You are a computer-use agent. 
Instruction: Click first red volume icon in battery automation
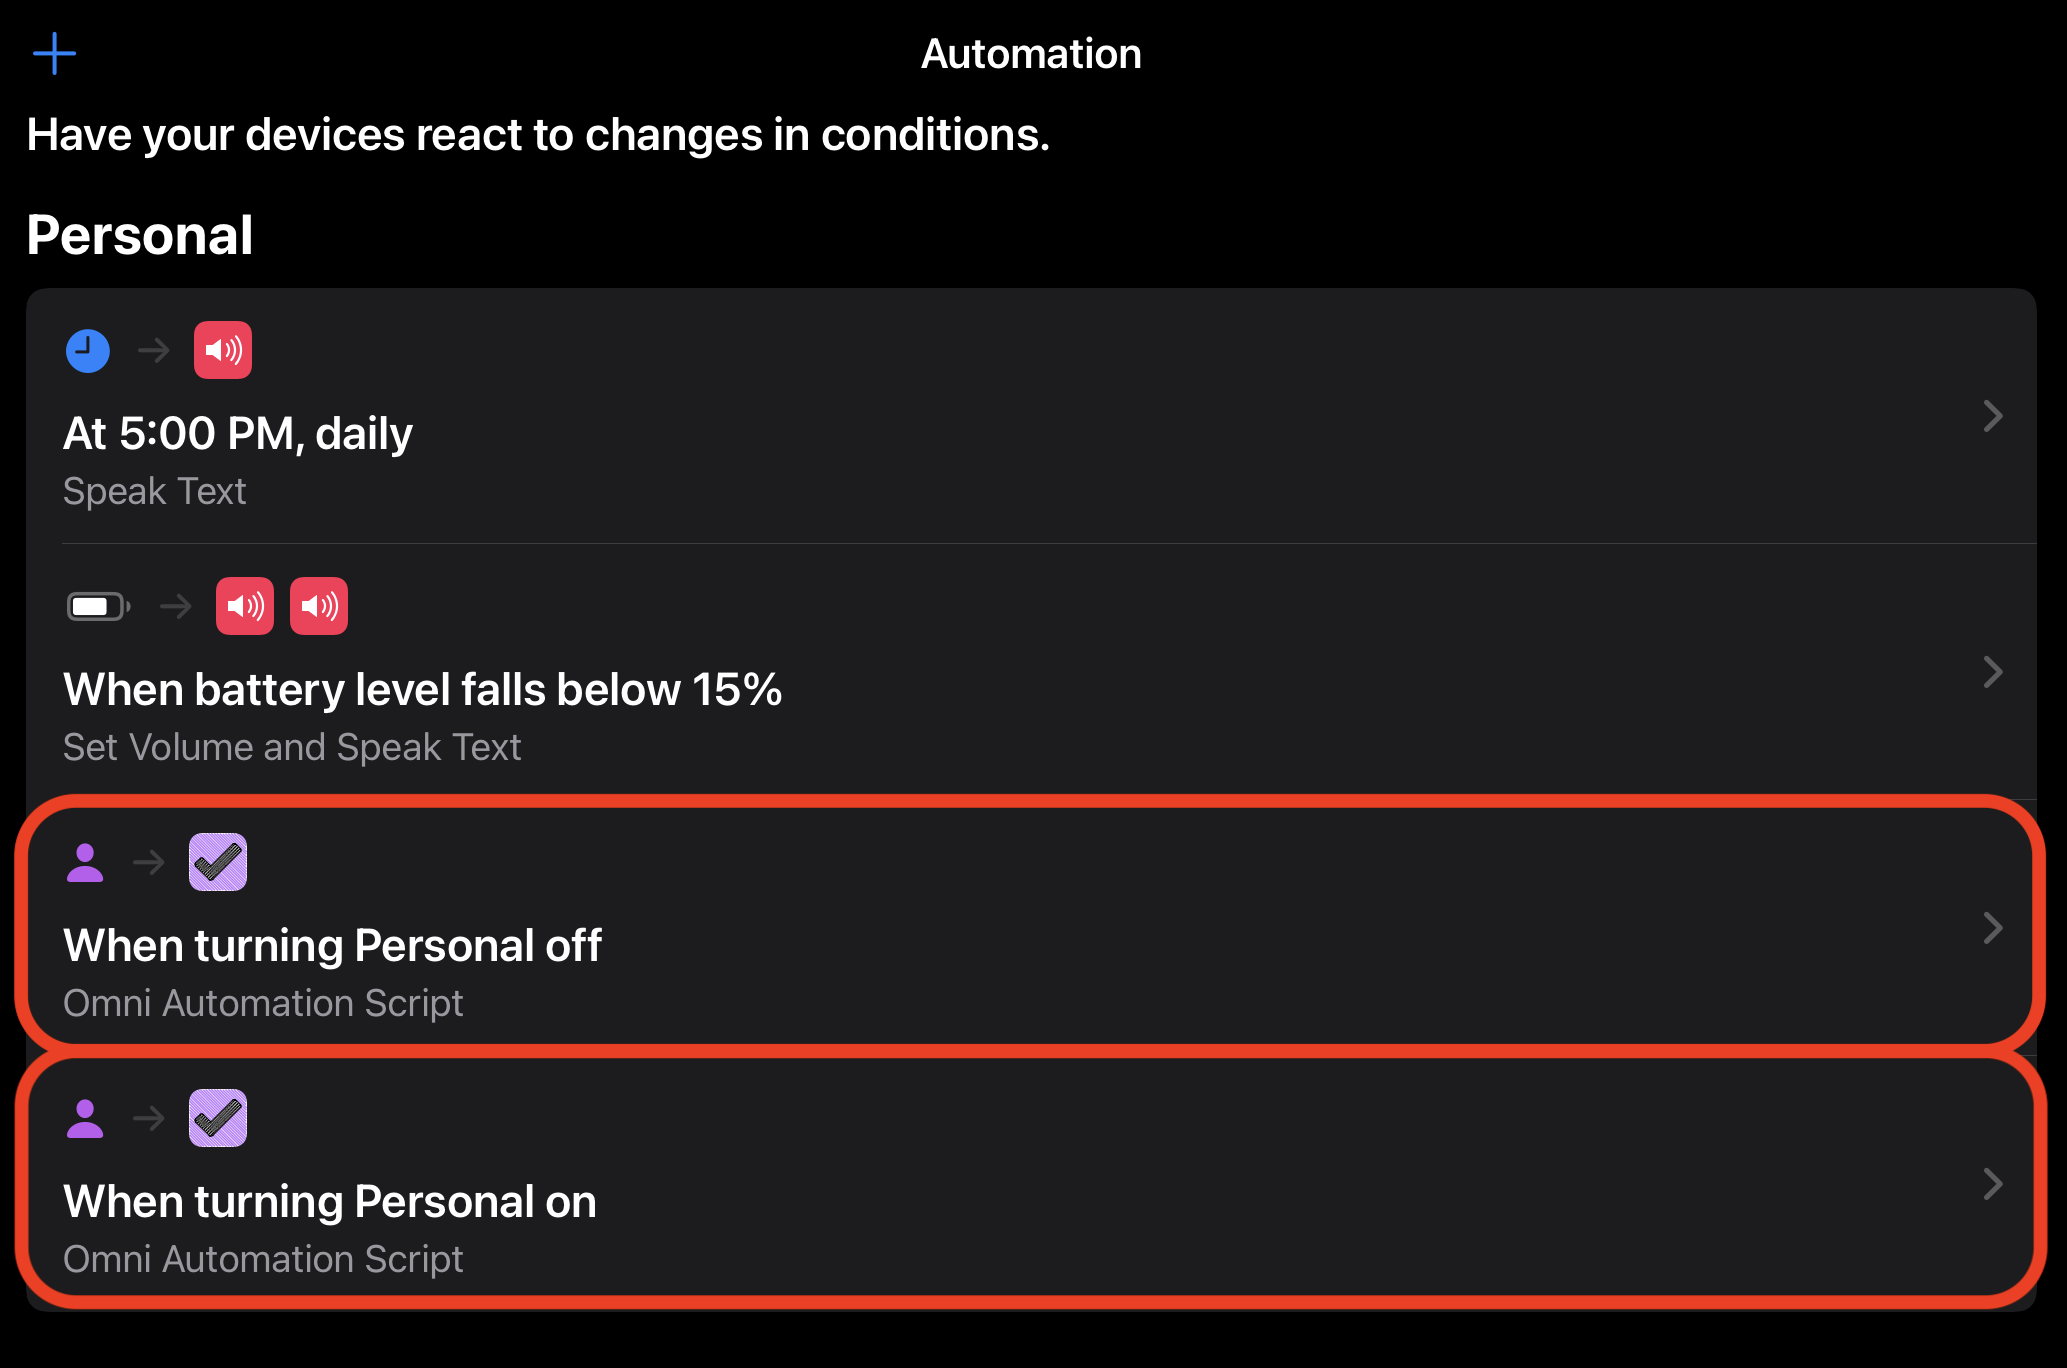pos(245,606)
